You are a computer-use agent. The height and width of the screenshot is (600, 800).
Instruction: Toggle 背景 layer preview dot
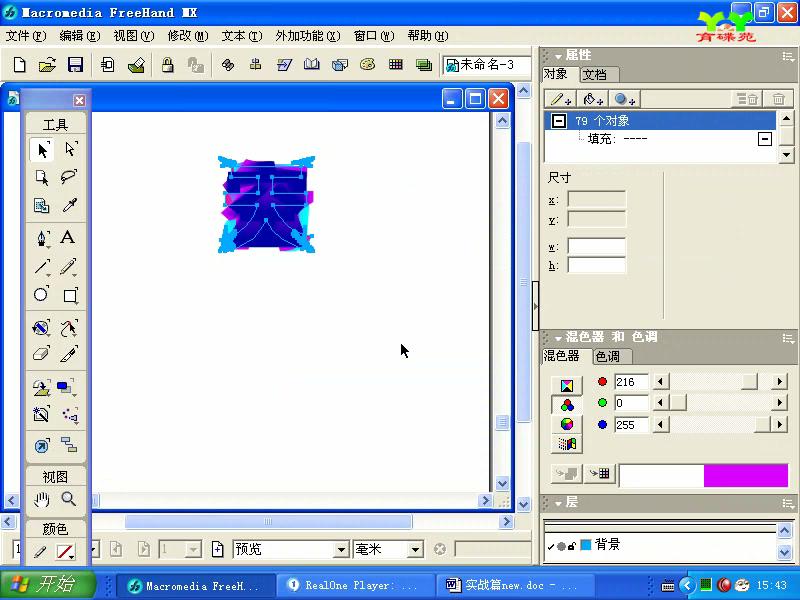coord(561,546)
